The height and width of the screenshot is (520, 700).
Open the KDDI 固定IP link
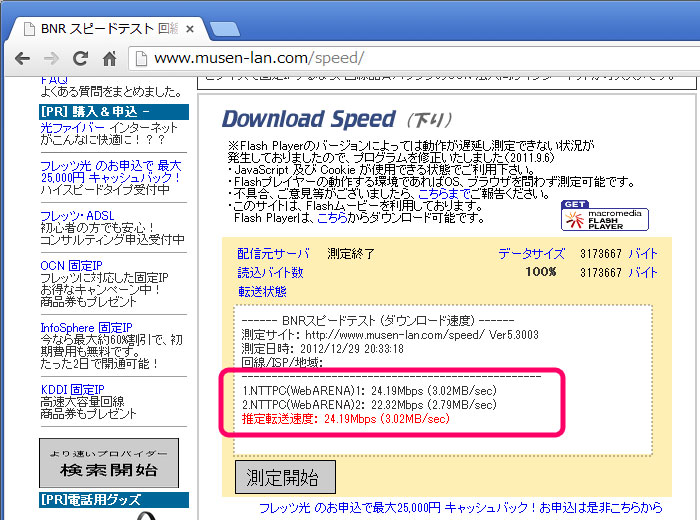tap(72, 390)
